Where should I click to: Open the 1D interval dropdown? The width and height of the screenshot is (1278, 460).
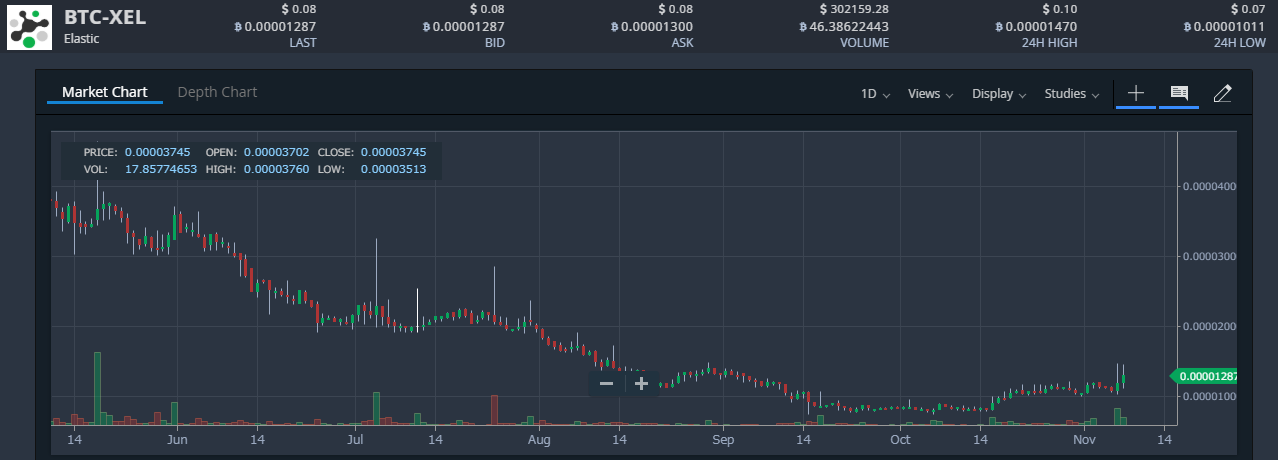875,94
